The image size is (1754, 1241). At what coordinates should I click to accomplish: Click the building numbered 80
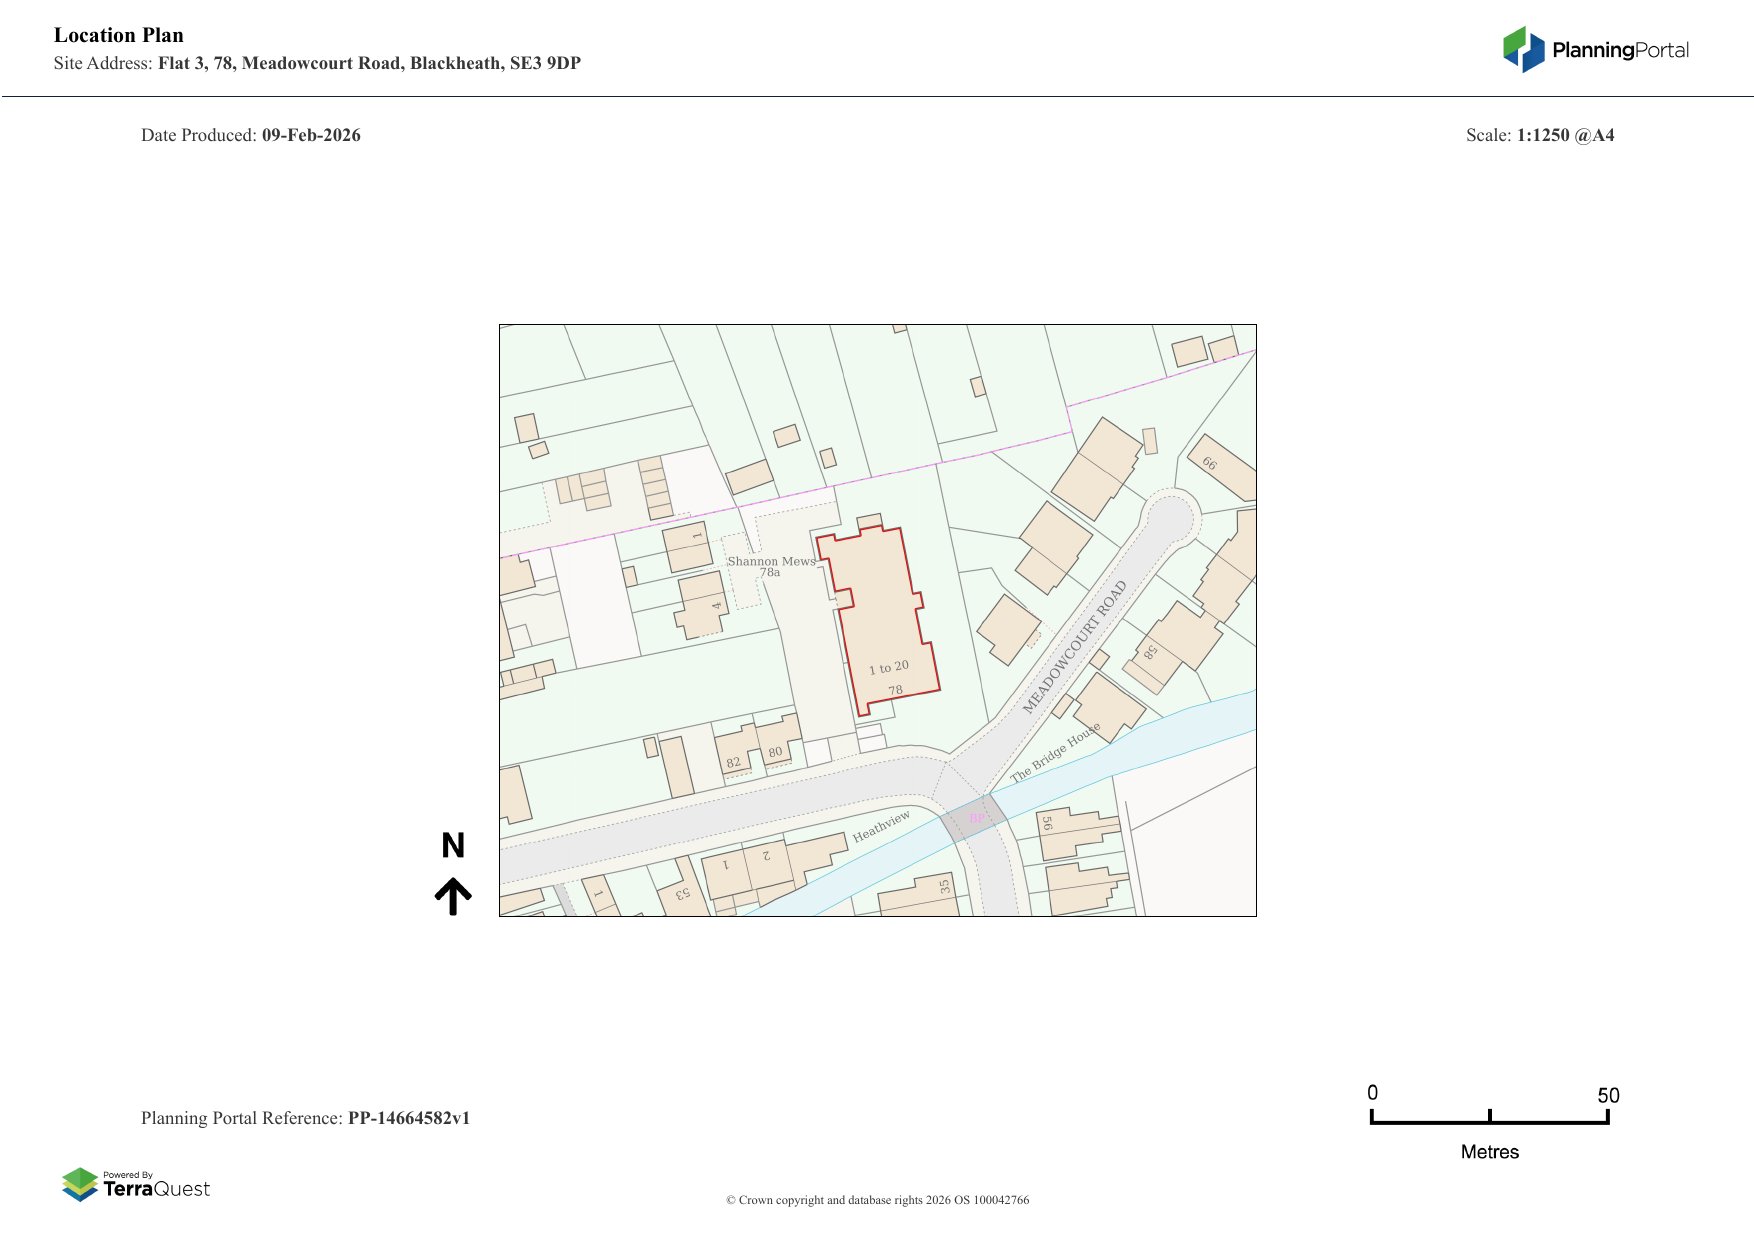coord(778,745)
